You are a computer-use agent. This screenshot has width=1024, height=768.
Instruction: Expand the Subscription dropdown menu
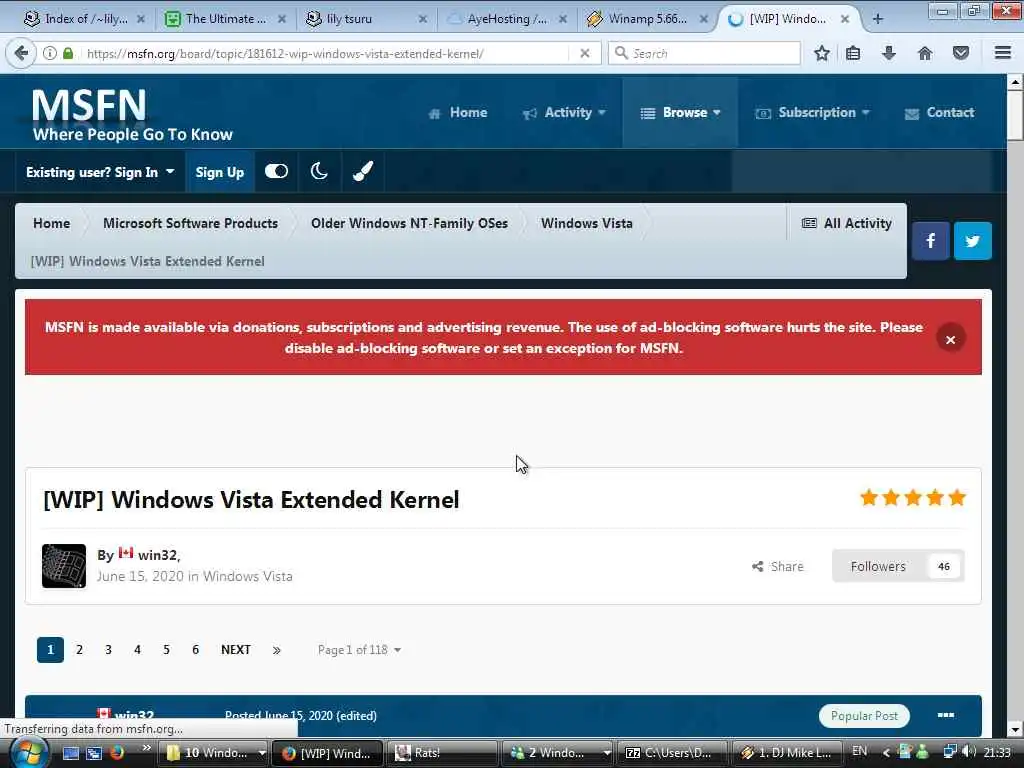pos(813,112)
